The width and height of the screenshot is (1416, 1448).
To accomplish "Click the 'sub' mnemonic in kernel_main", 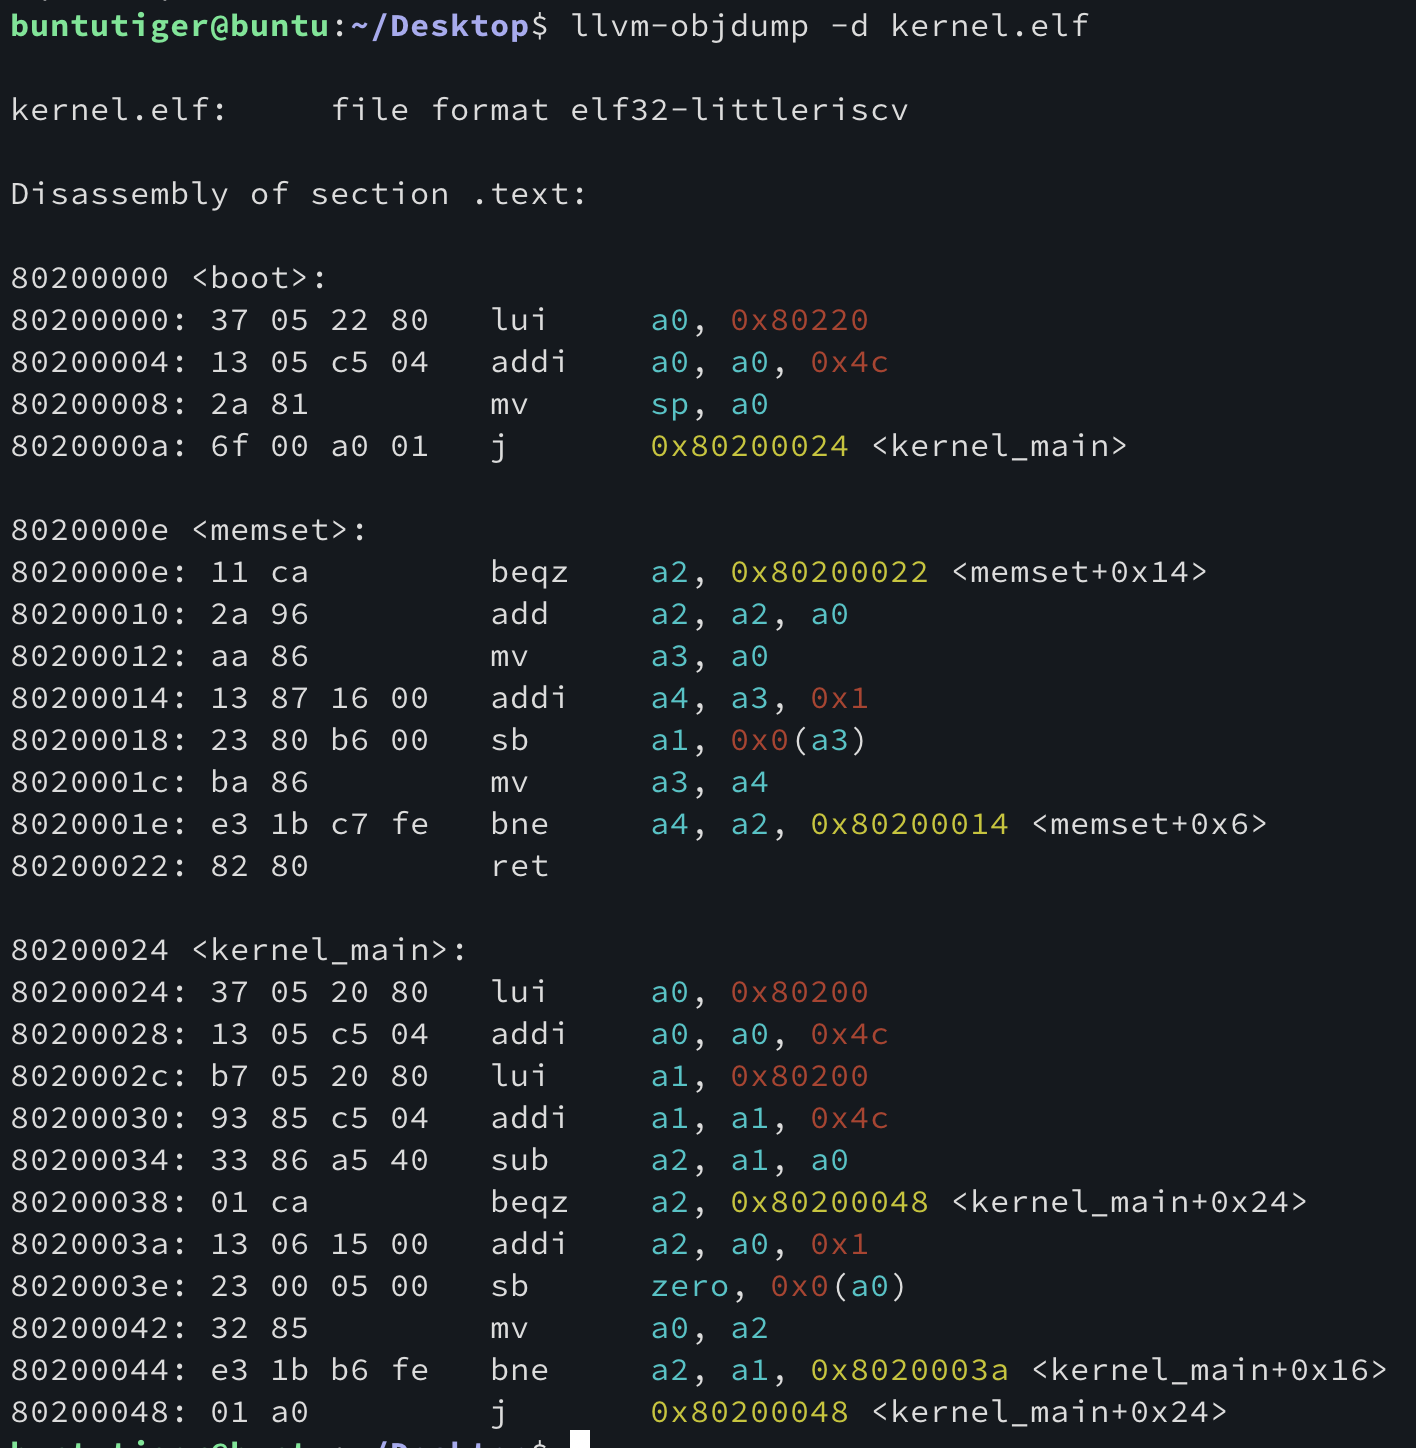I will tap(519, 1160).
